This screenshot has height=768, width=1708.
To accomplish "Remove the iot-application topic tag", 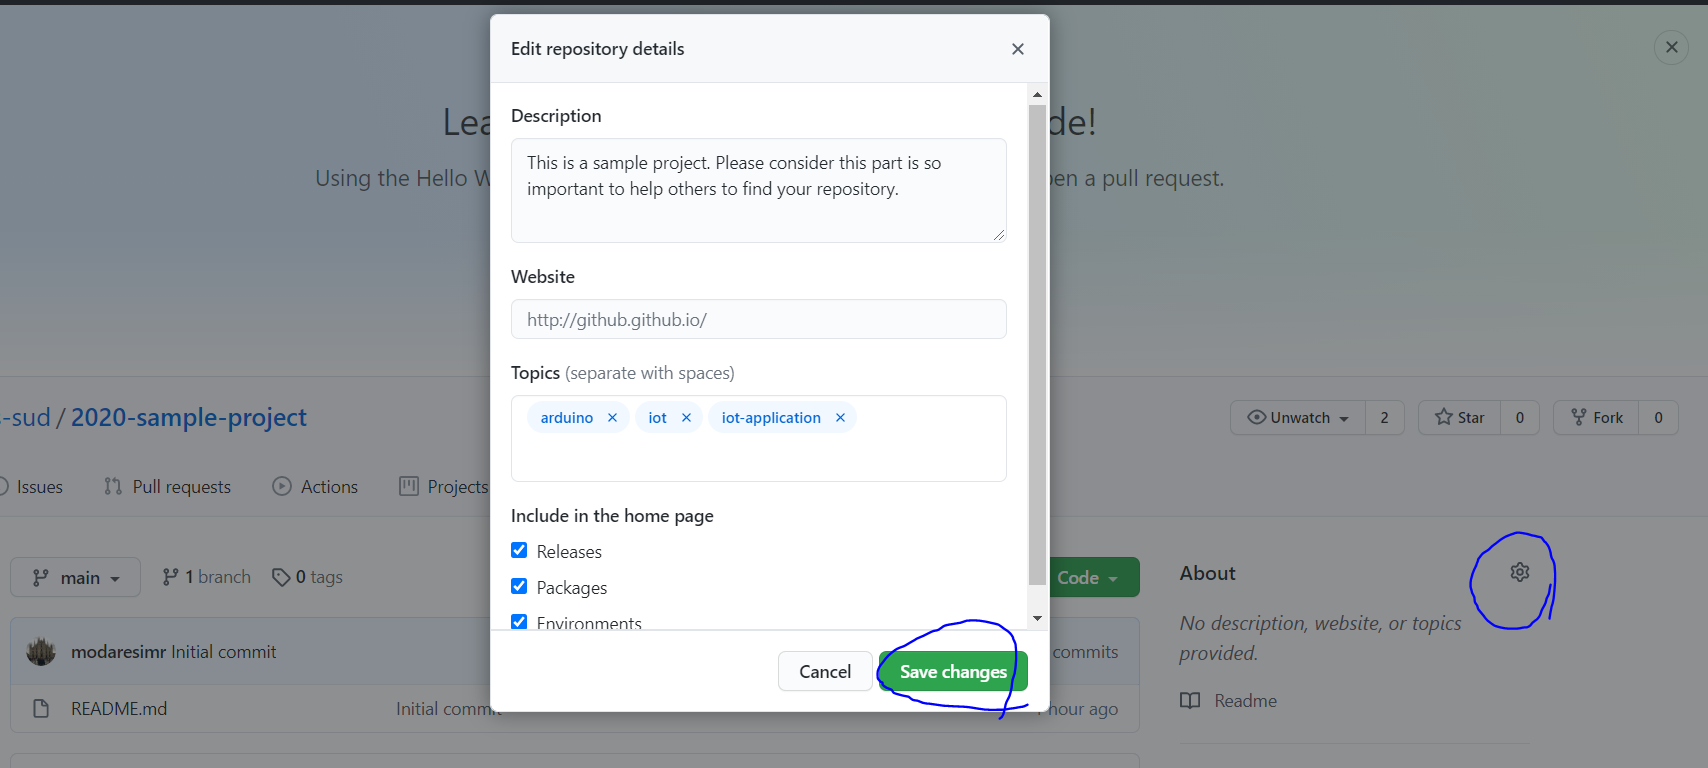I will (840, 418).
